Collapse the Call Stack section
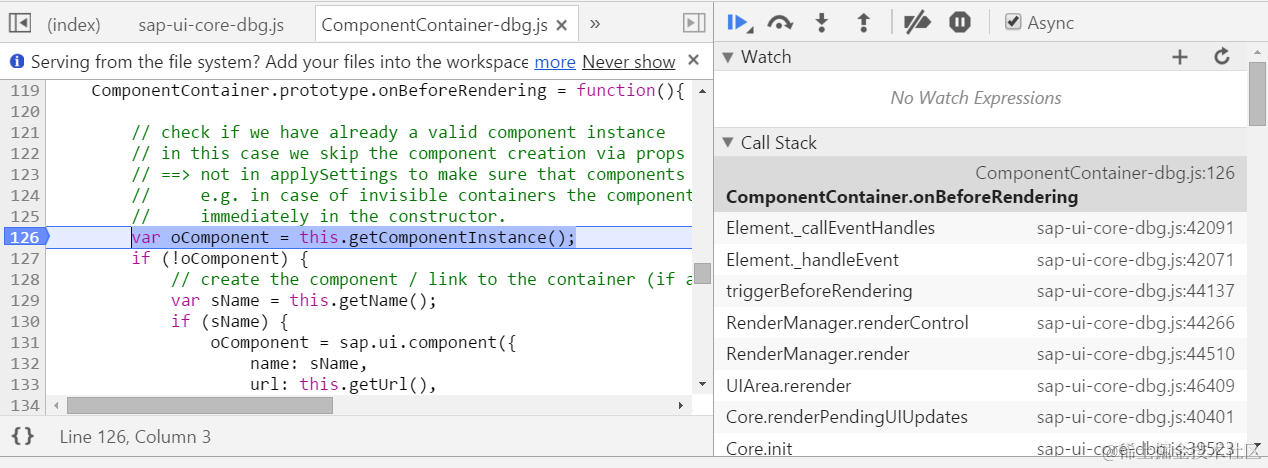 [x=728, y=143]
